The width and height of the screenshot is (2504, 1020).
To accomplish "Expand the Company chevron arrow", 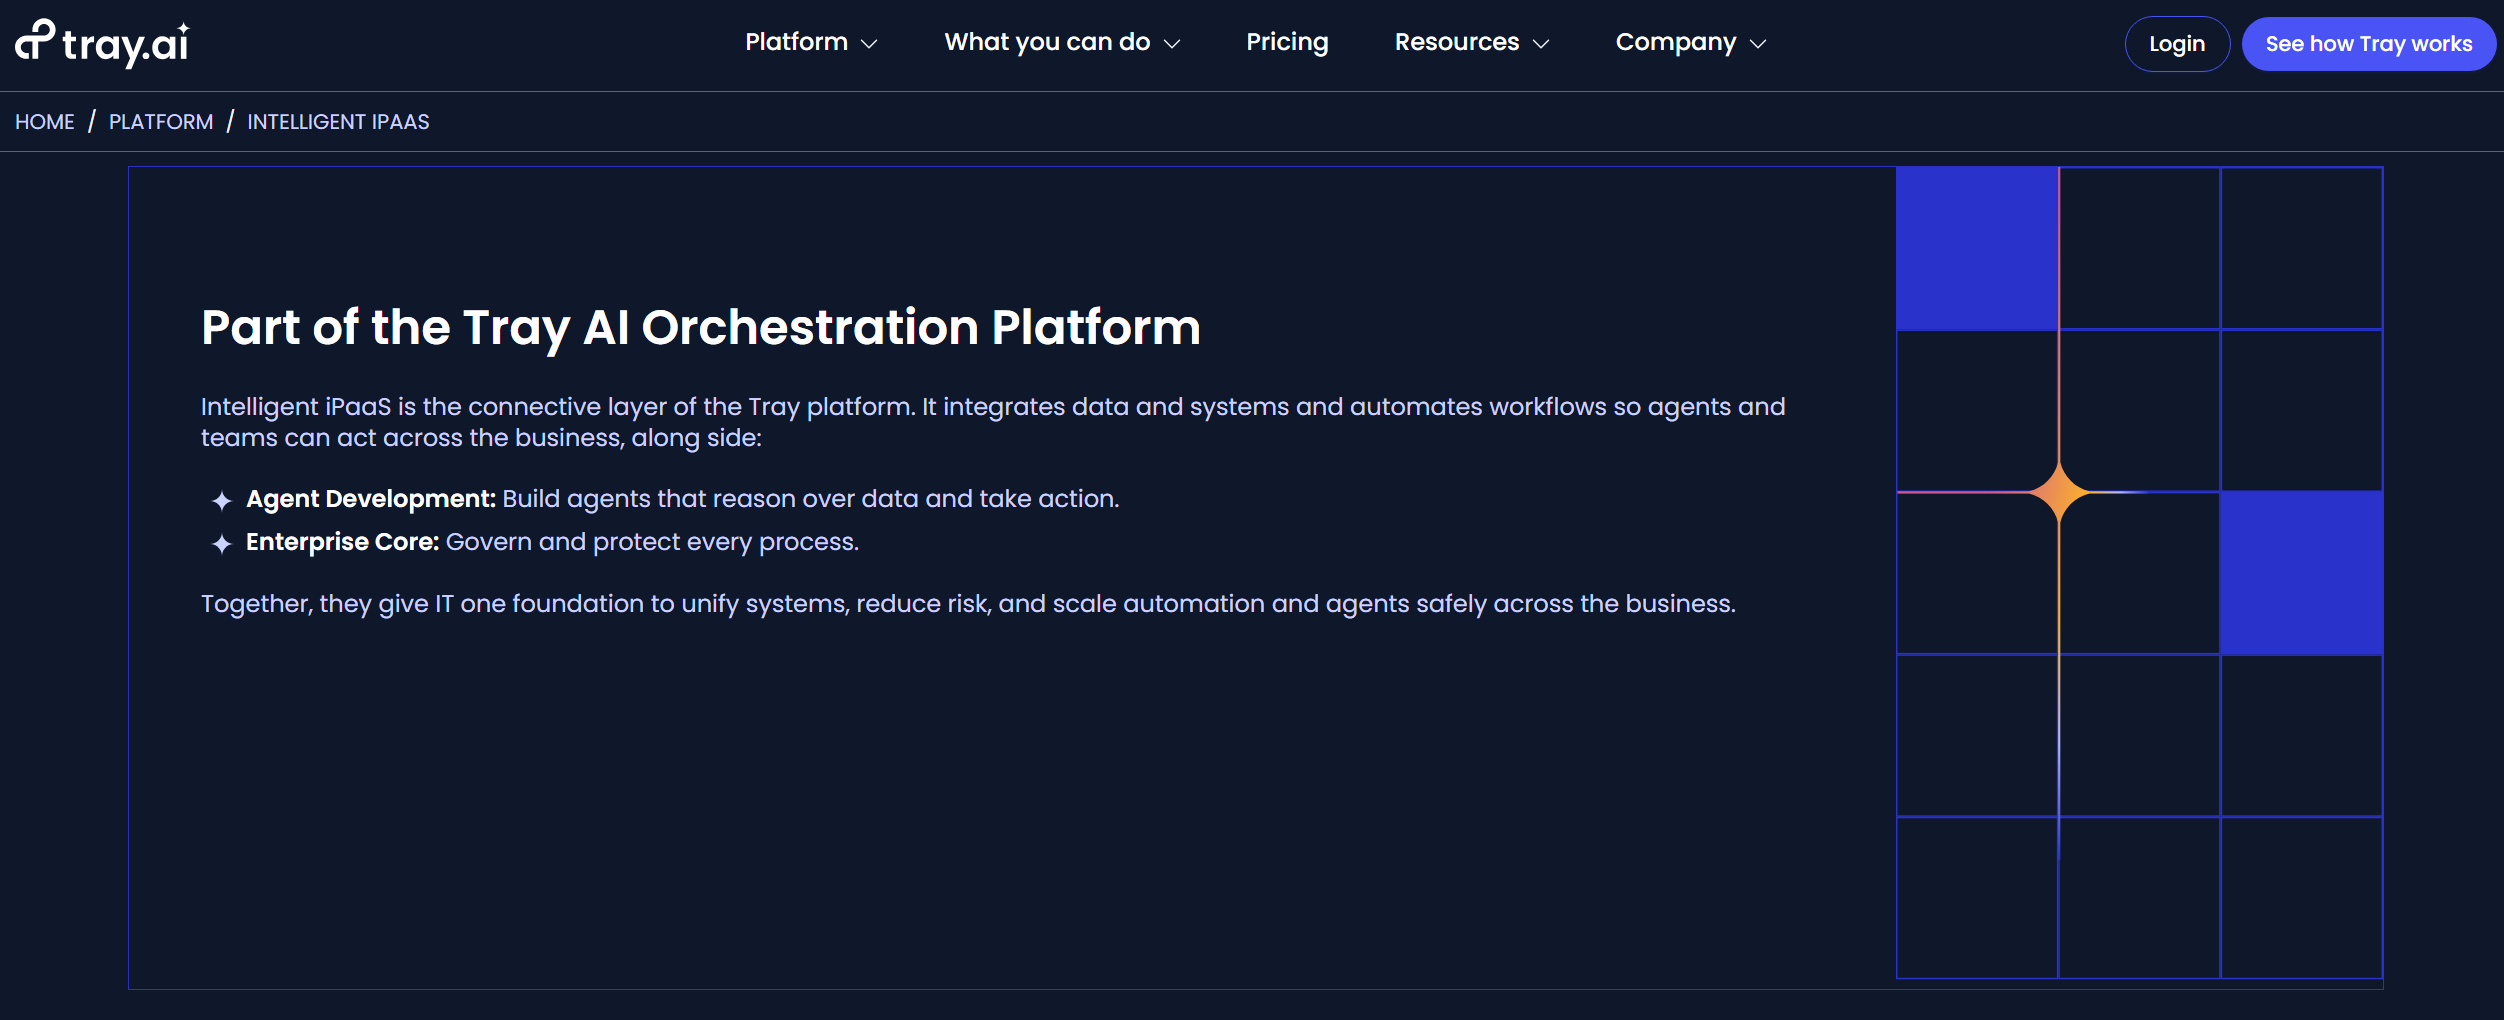I will click(x=1758, y=44).
